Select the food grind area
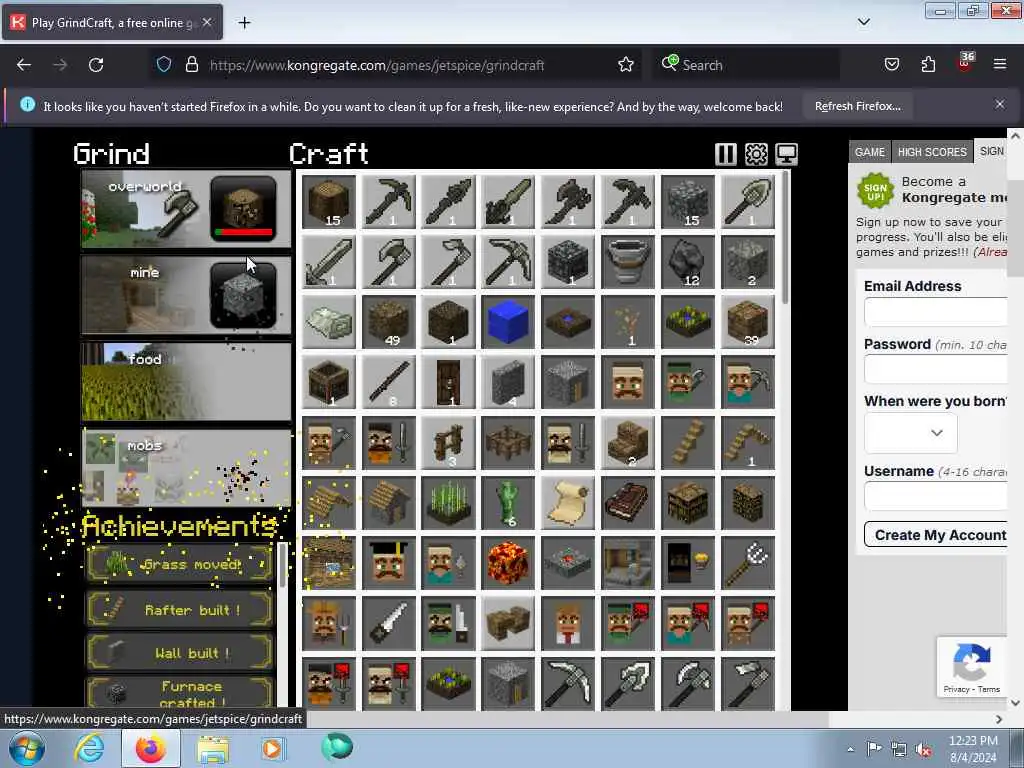1024x768 pixels. click(x=186, y=381)
